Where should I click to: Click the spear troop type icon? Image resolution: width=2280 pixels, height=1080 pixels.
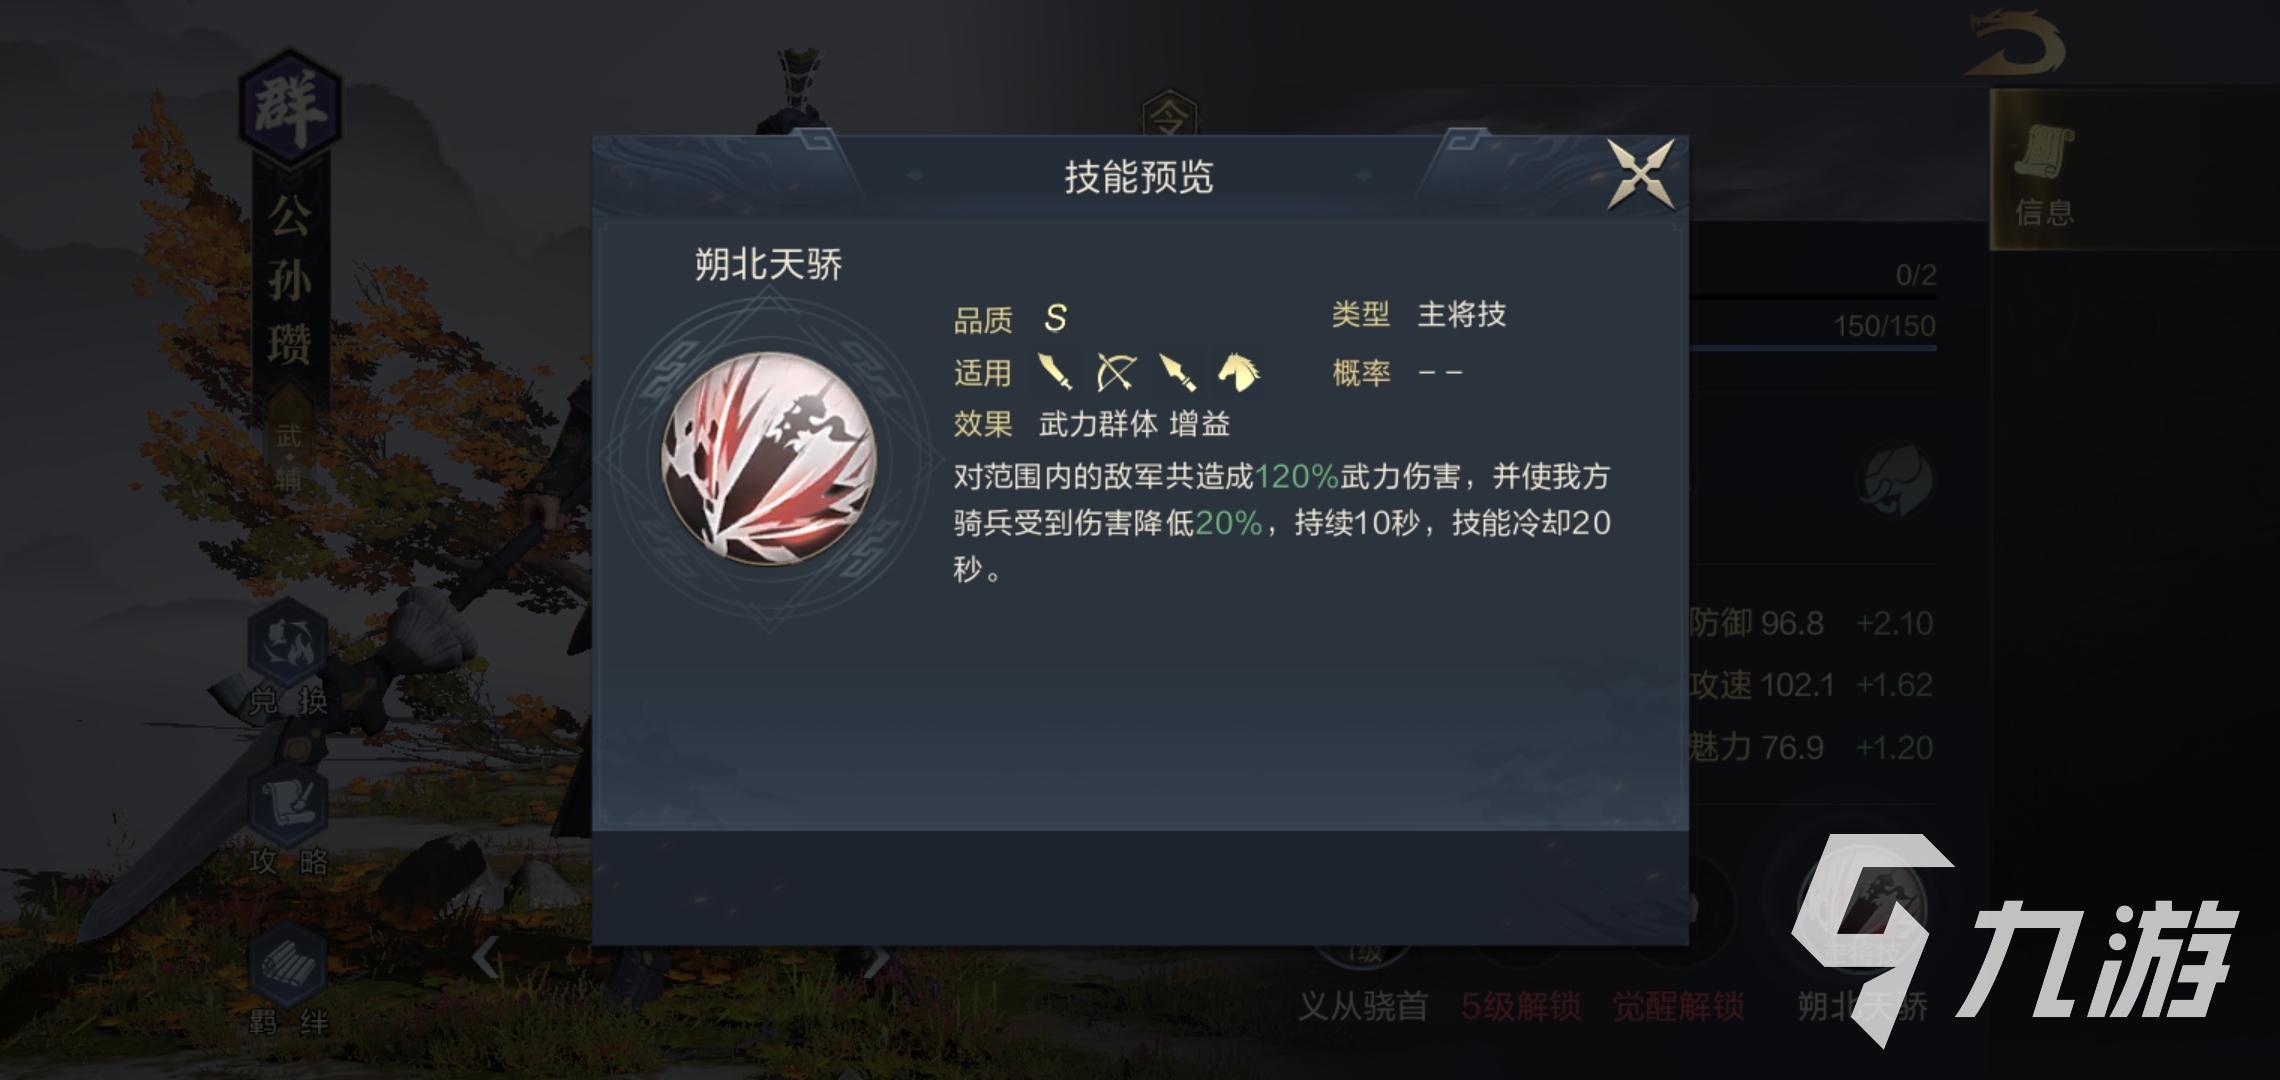(1177, 372)
